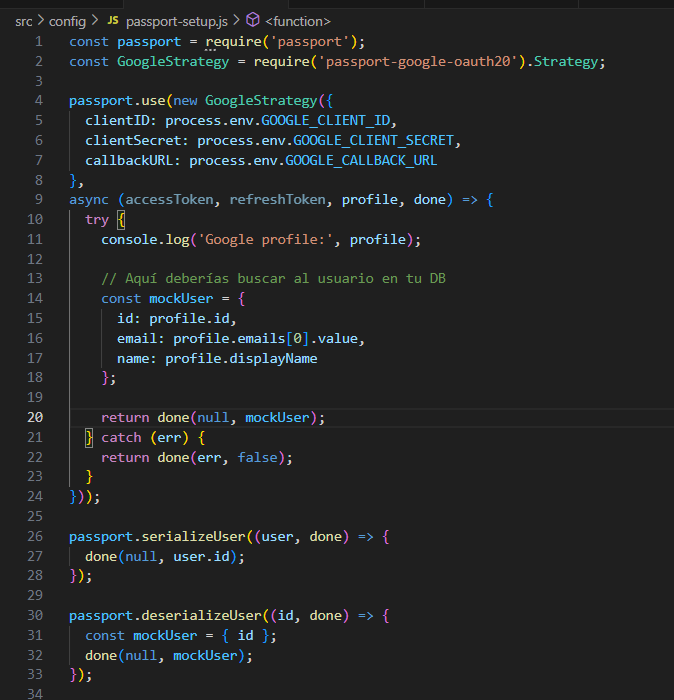Click the return keyword on line 20
The width and height of the screenshot is (674, 700).
pos(125,418)
